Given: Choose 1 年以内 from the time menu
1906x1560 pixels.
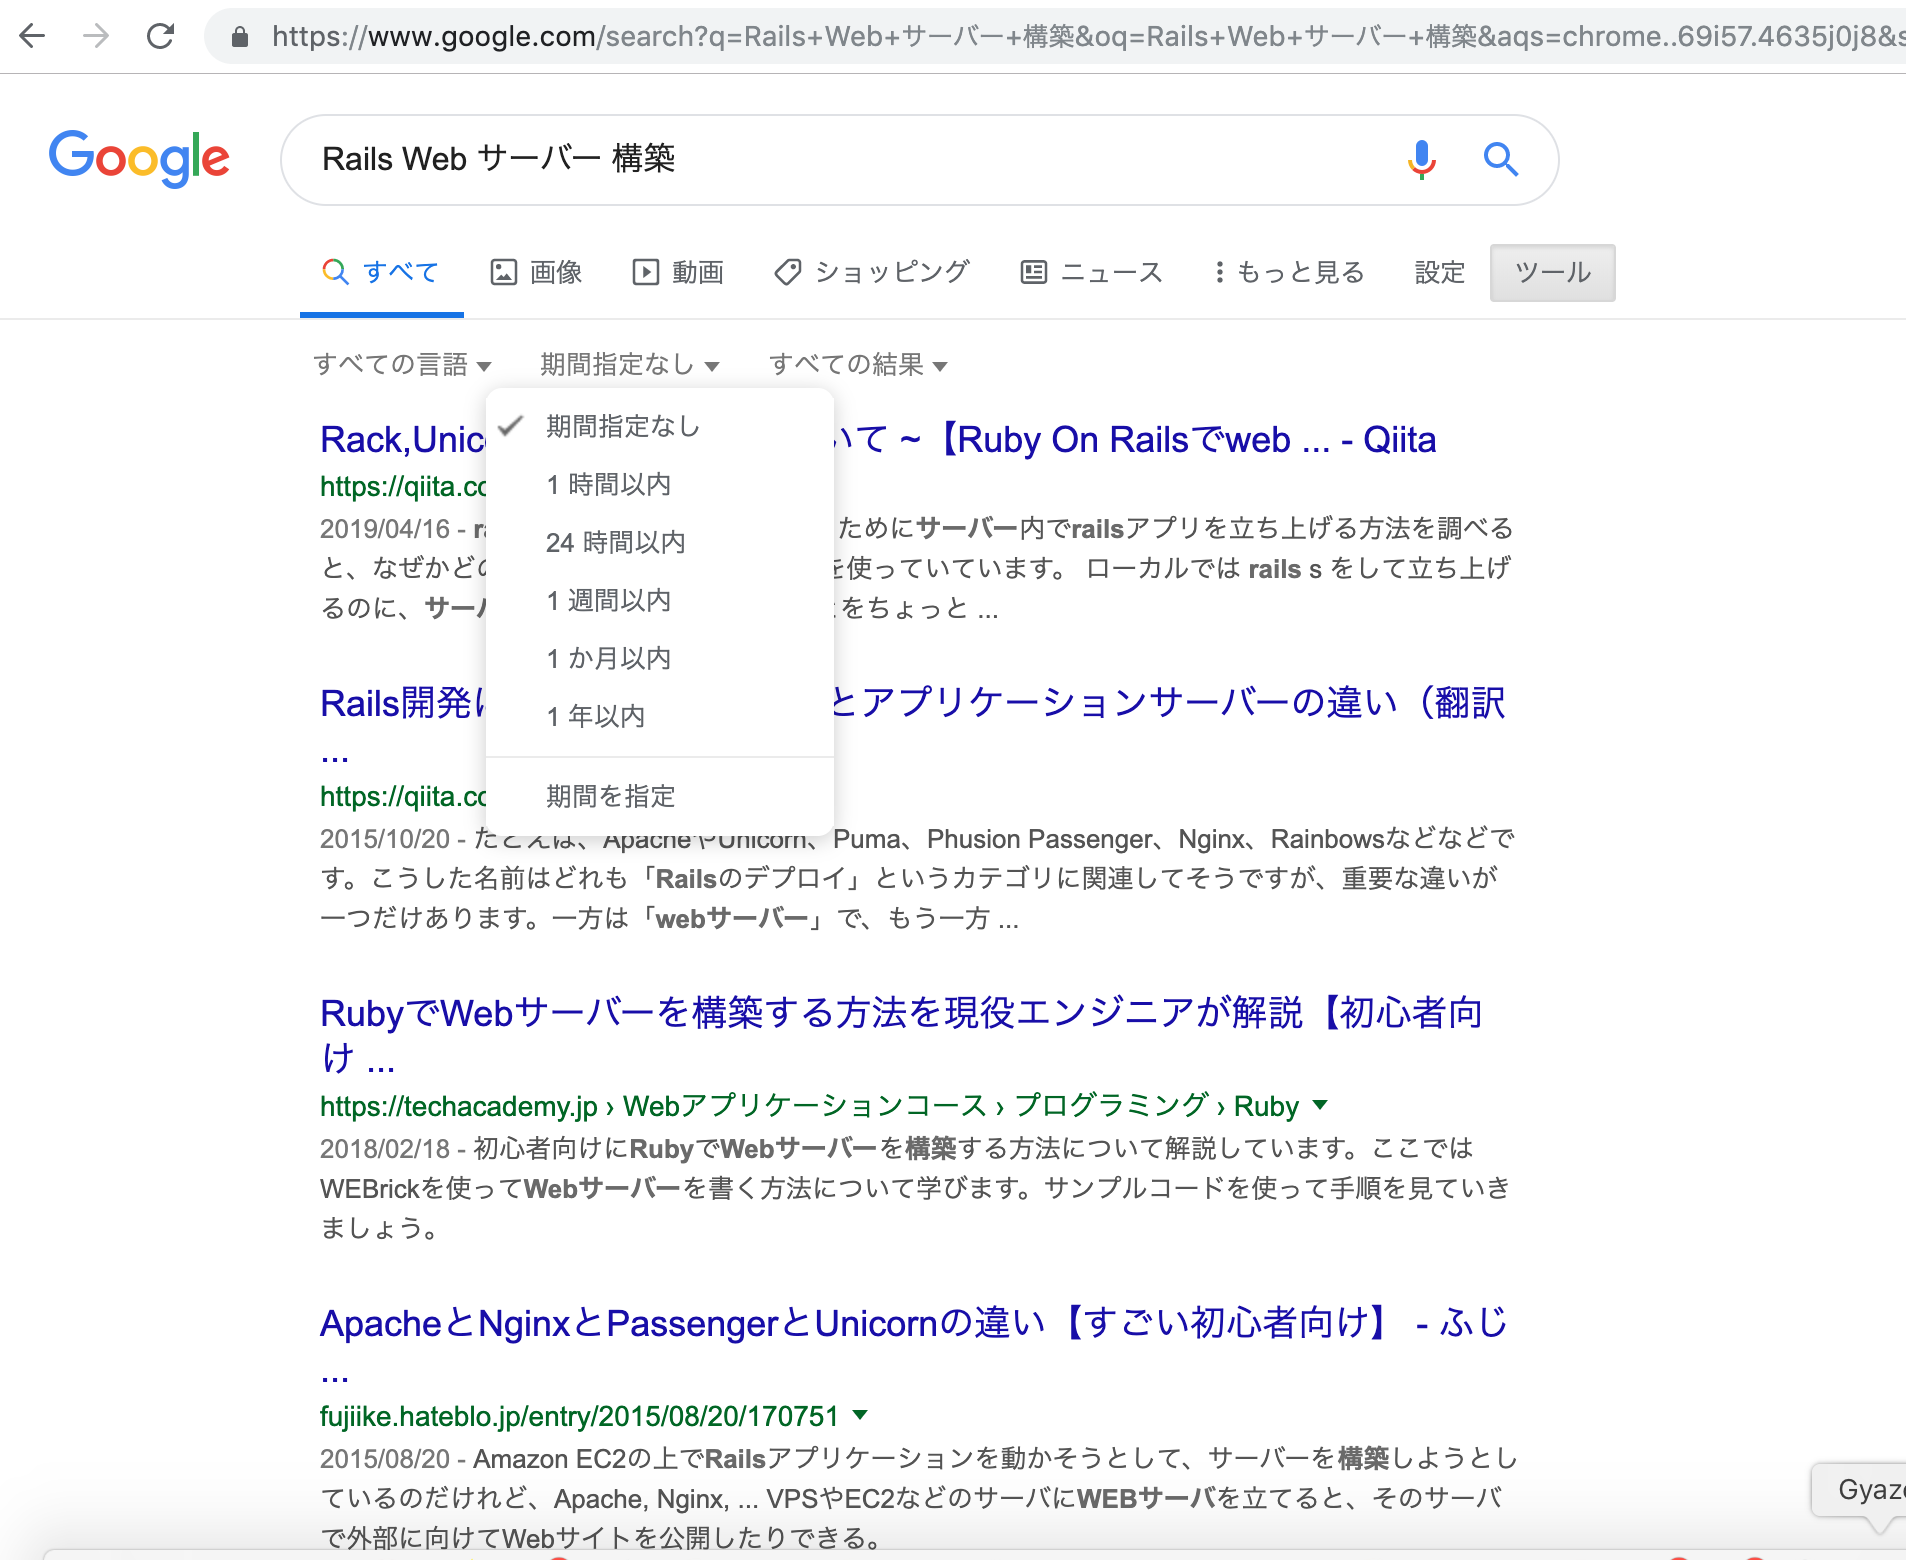Looking at the screenshot, I should click(x=660, y=717).
